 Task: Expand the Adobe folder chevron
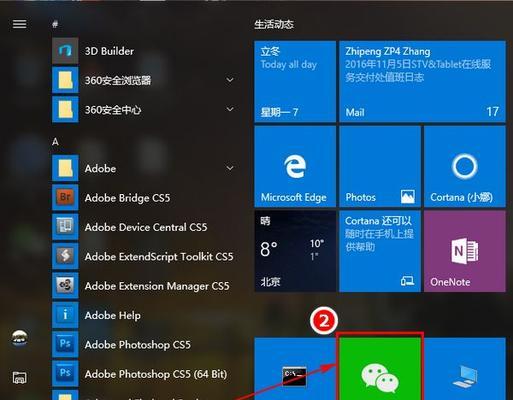click(230, 168)
